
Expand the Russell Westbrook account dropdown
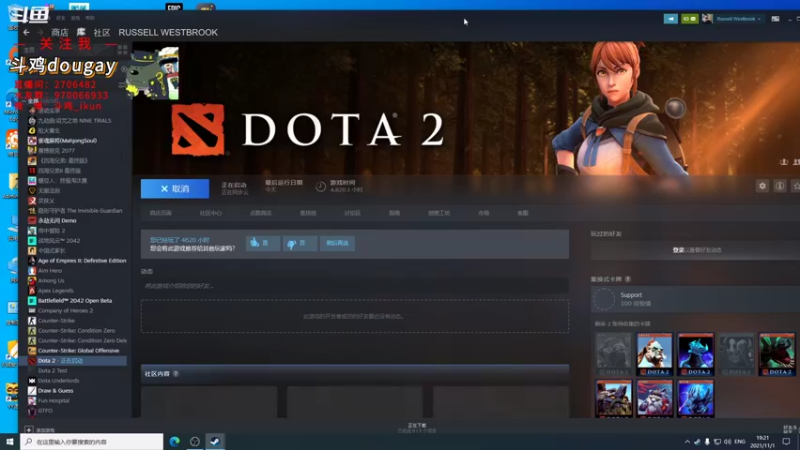(x=738, y=19)
